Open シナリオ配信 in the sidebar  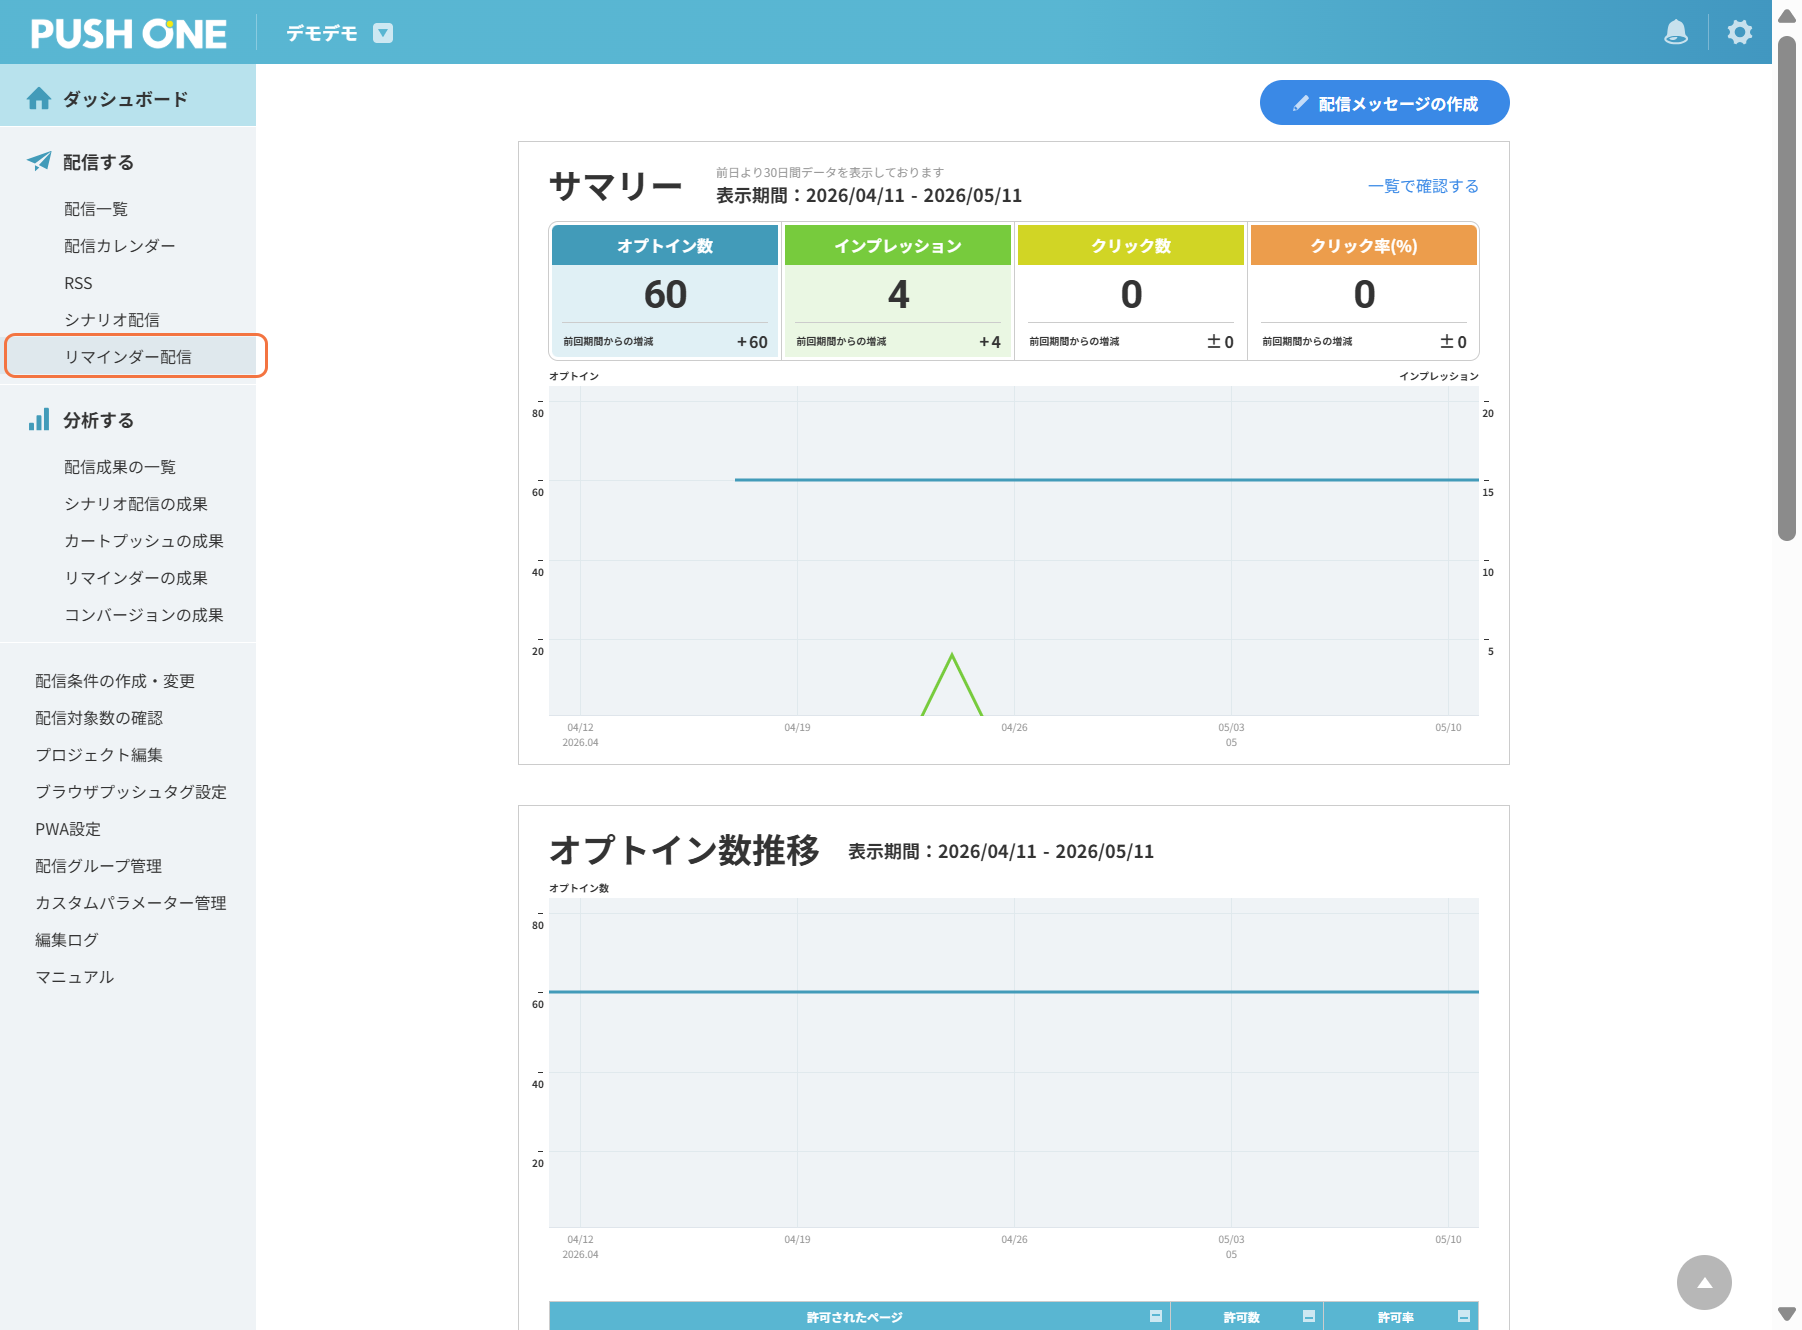[112, 320]
